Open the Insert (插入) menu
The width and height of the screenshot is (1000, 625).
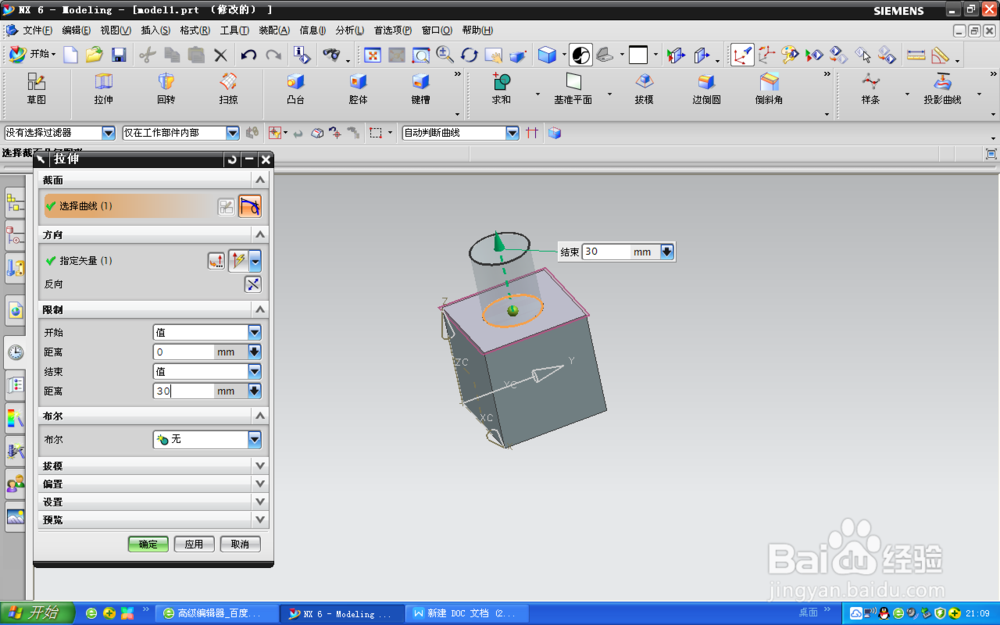155,31
